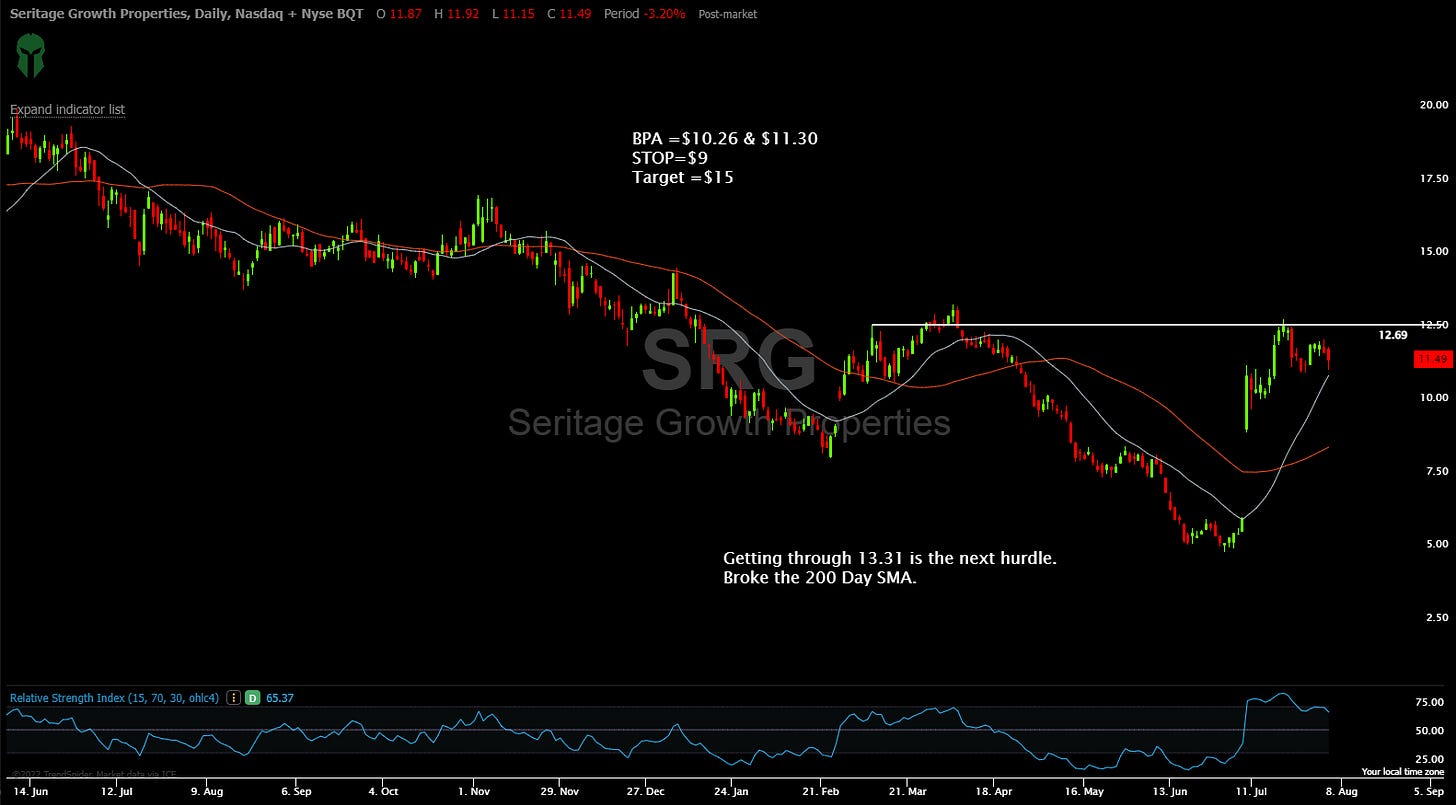Viewport: 1456px width, 805px height.
Task: Click the 14. Jun date axis label
Action: 30,791
